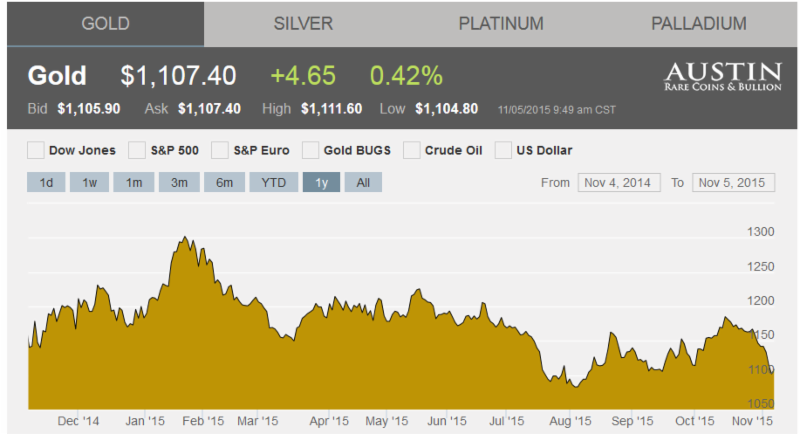Enable the Crude Oil comparison
Screen dimensions: 800x434
tap(412, 151)
